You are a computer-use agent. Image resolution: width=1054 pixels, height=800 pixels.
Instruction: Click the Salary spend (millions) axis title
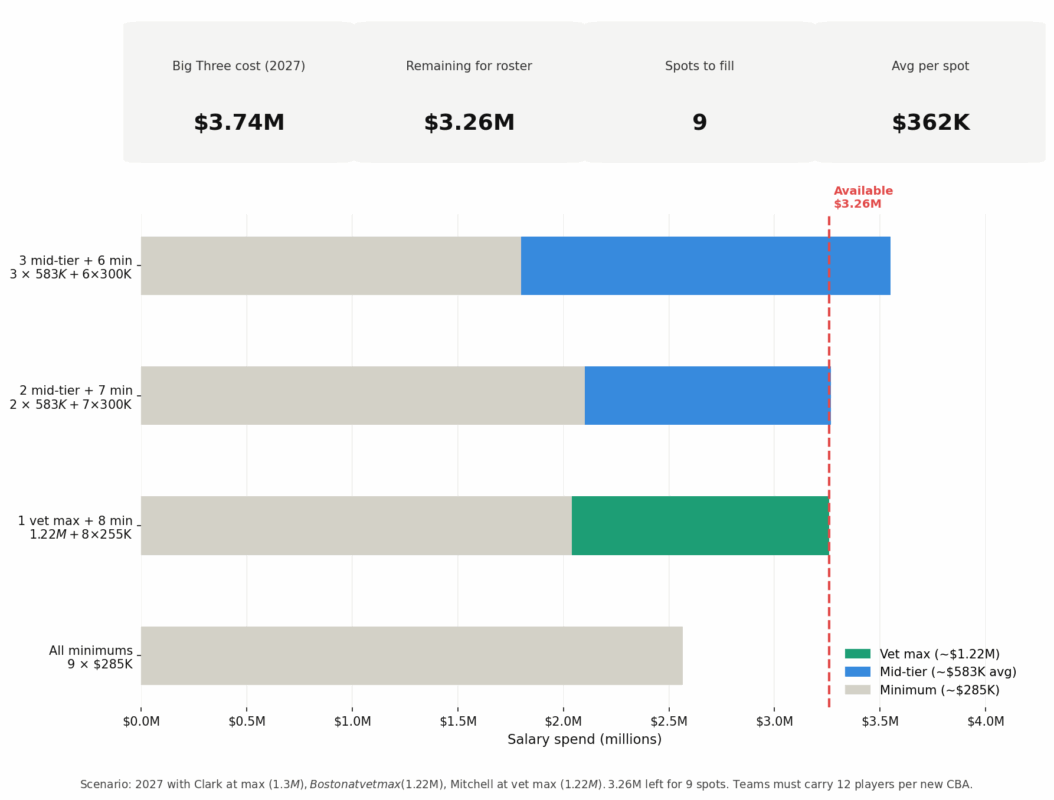[584, 740]
